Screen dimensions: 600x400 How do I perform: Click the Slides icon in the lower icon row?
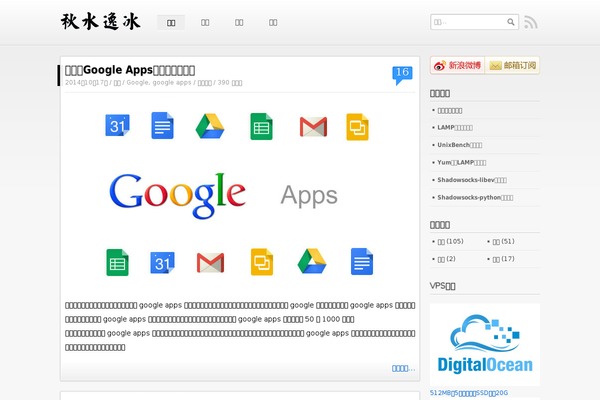coord(262,262)
